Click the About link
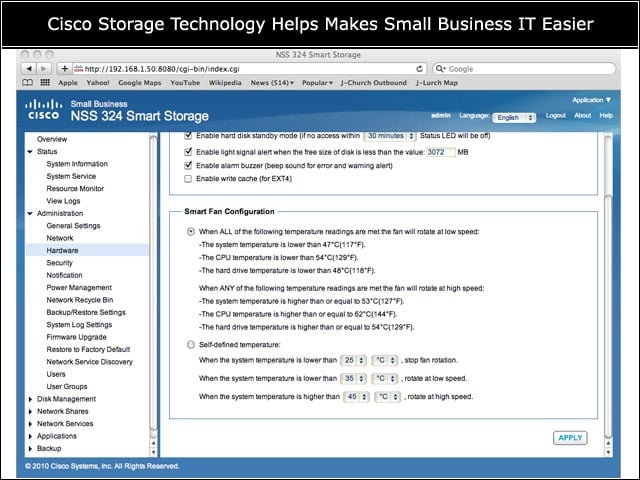 [x=582, y=116]
